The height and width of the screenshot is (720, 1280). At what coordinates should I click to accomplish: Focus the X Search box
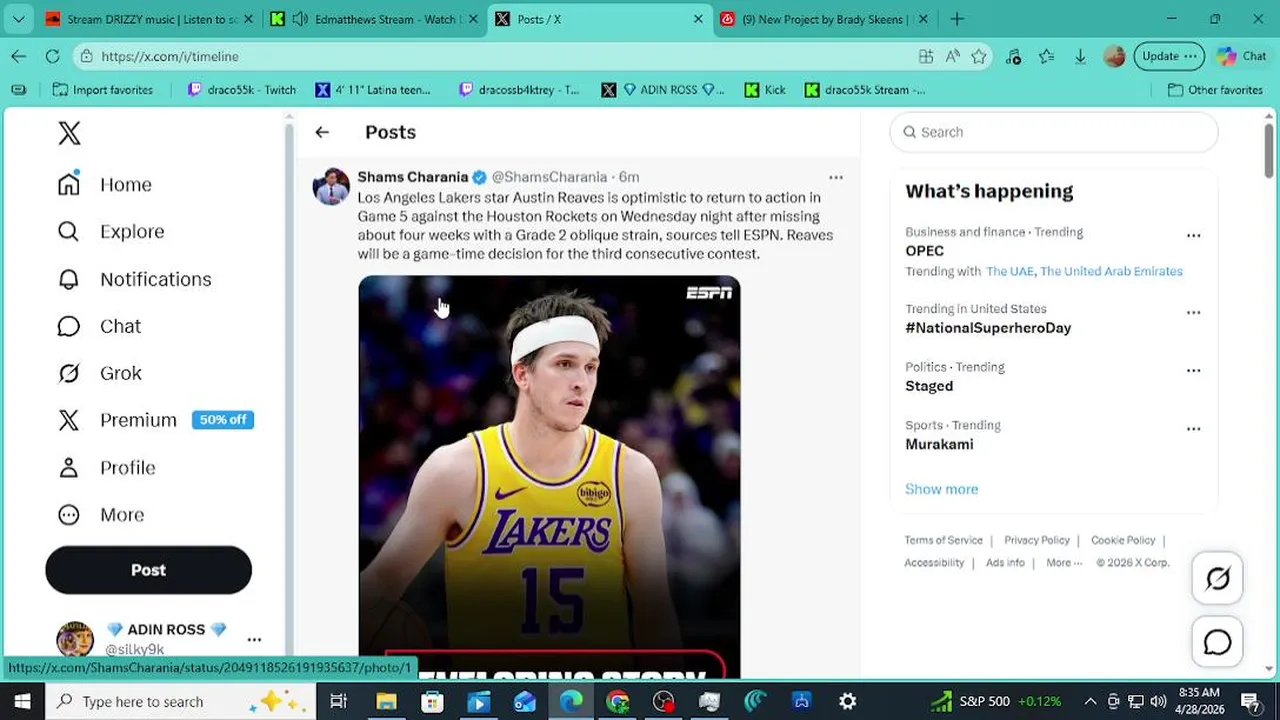[x=1054, y=132]
